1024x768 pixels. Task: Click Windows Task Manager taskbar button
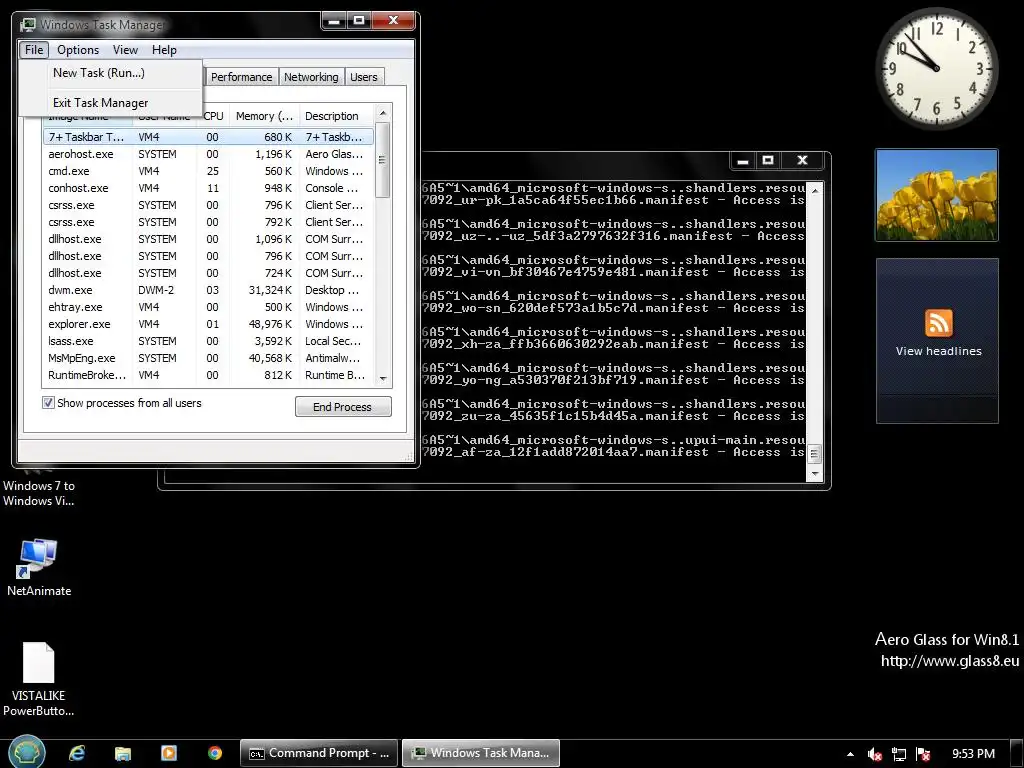click(481, 753)
